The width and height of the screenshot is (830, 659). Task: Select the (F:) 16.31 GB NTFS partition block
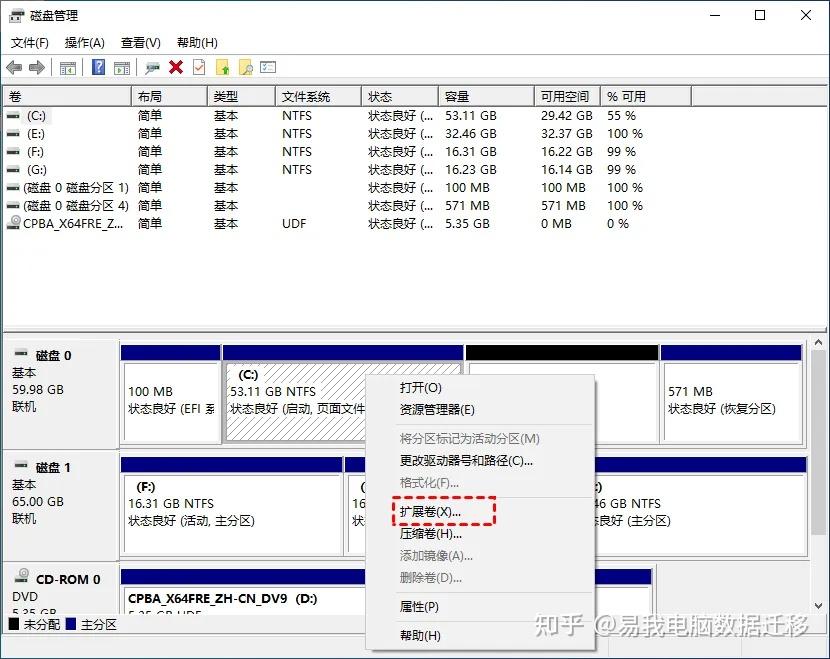232,505
